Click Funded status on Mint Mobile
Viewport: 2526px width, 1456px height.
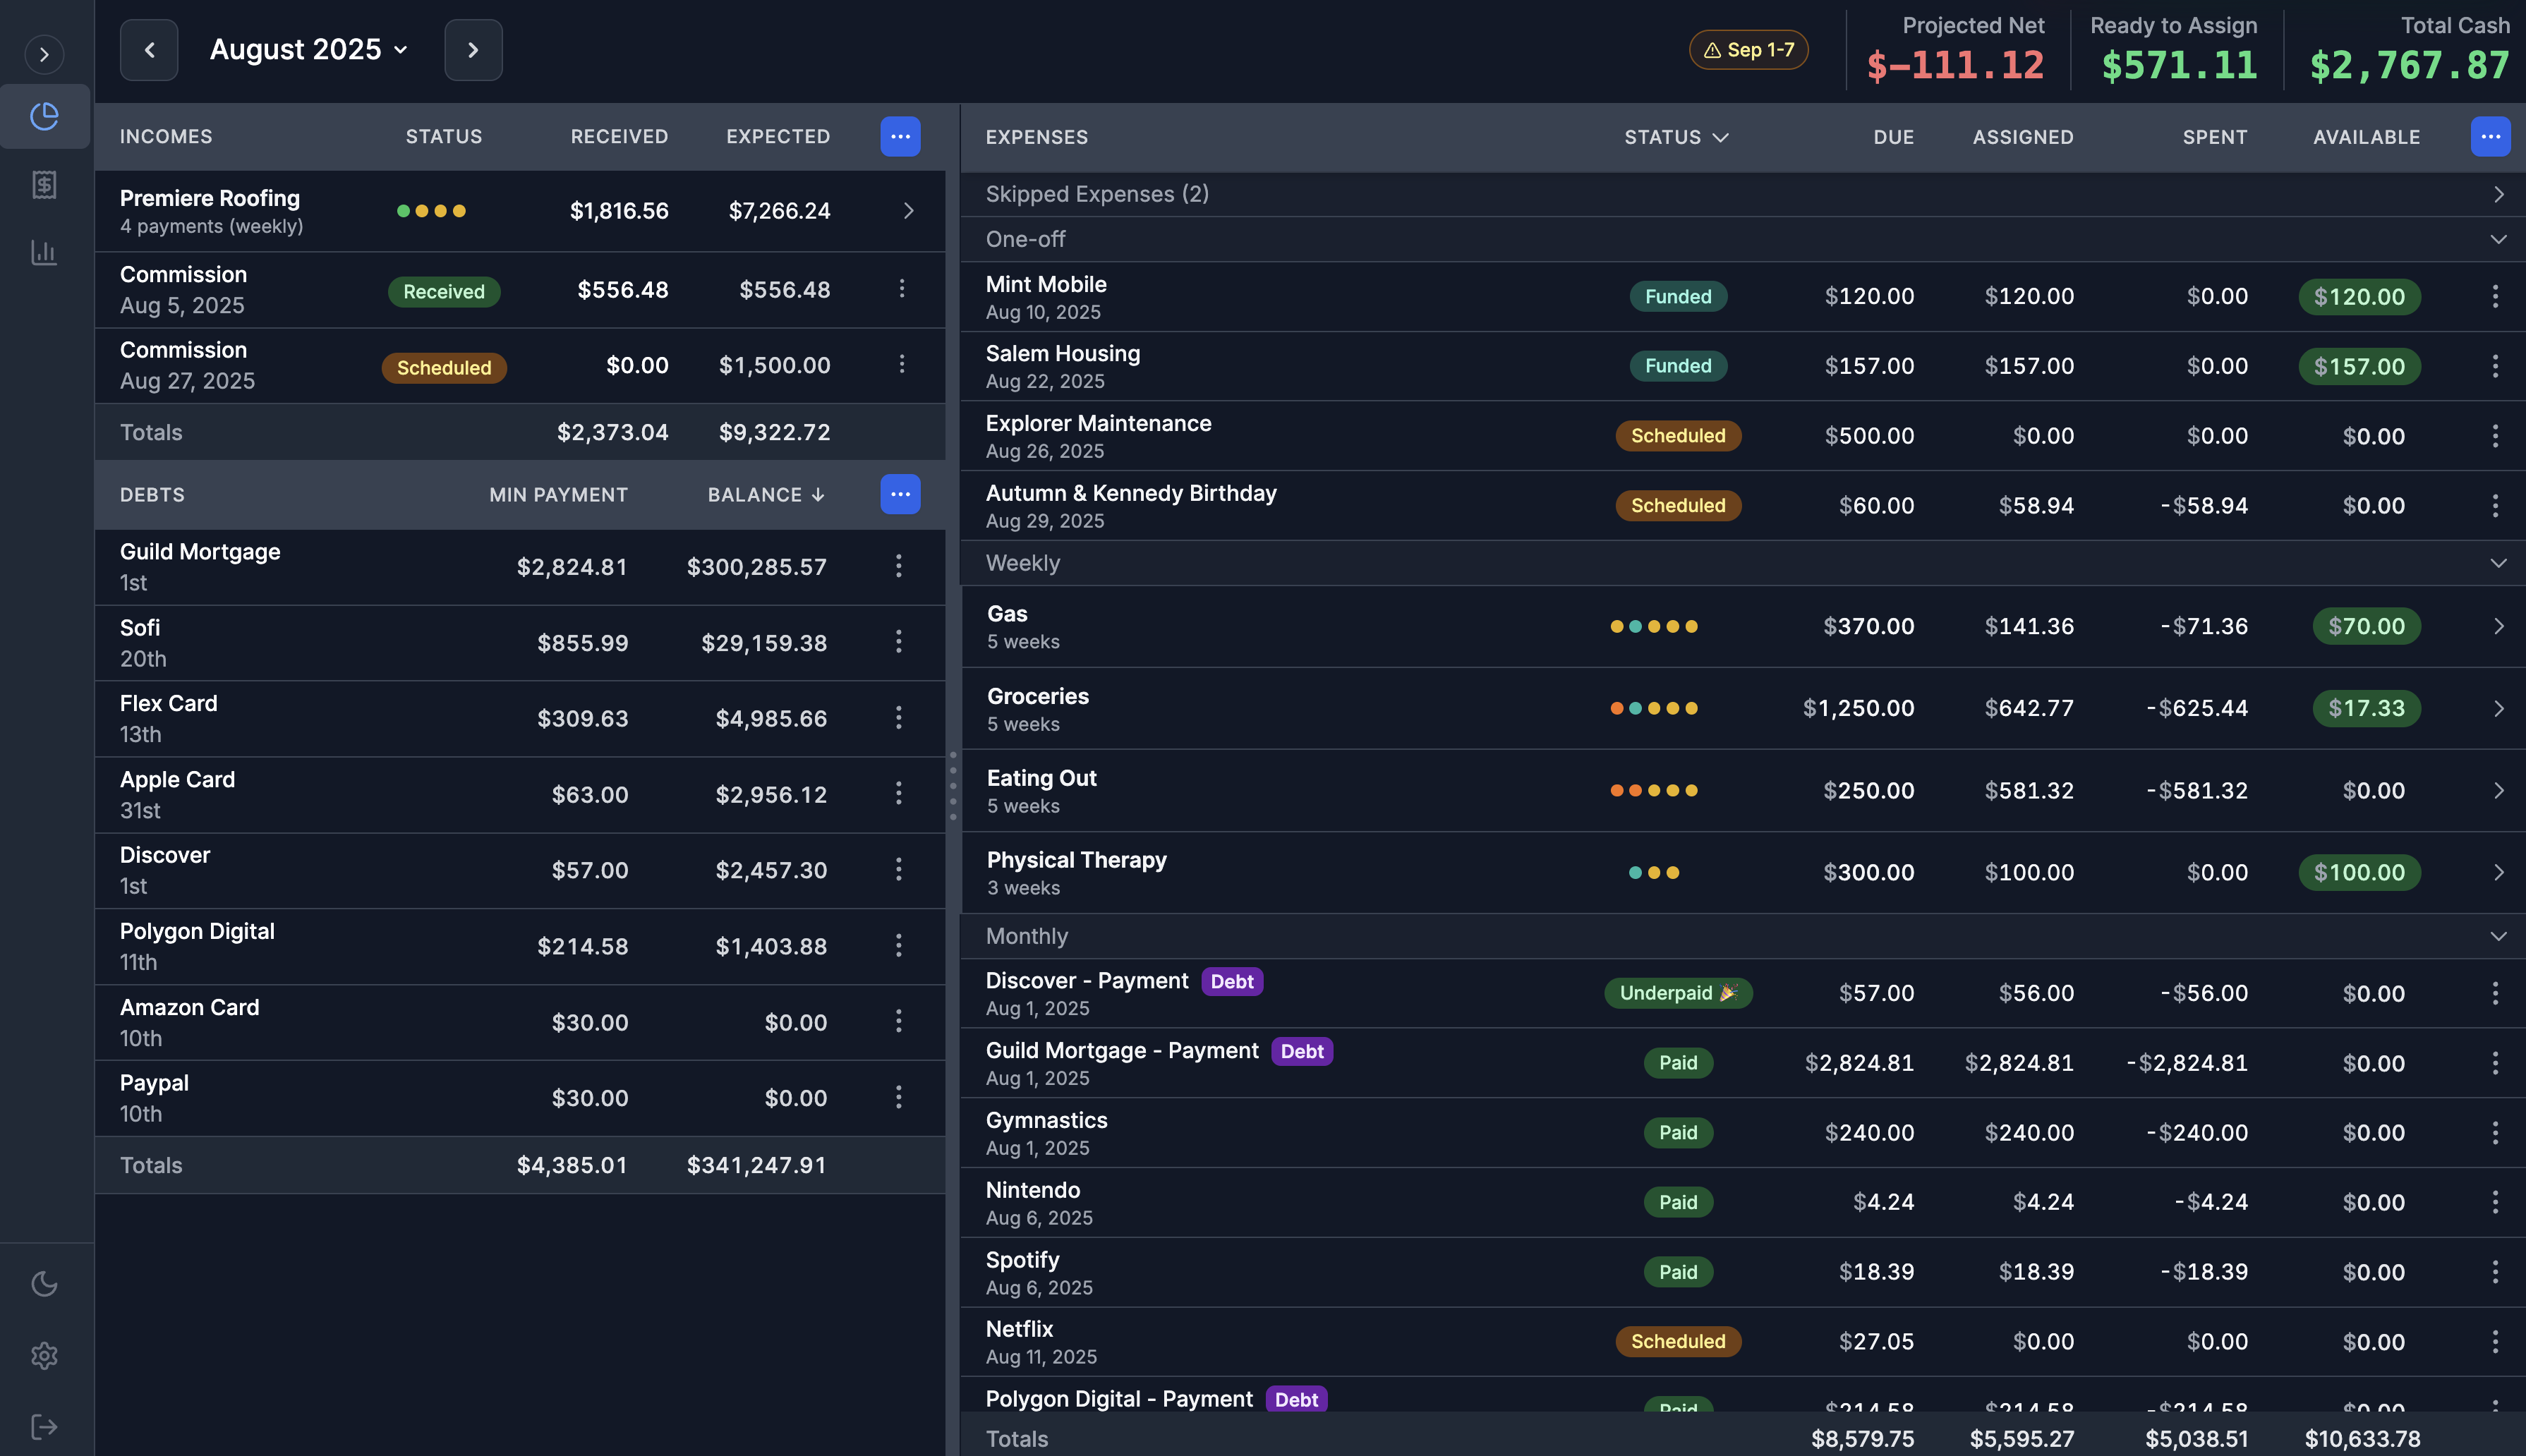(x=1678, y=296)
